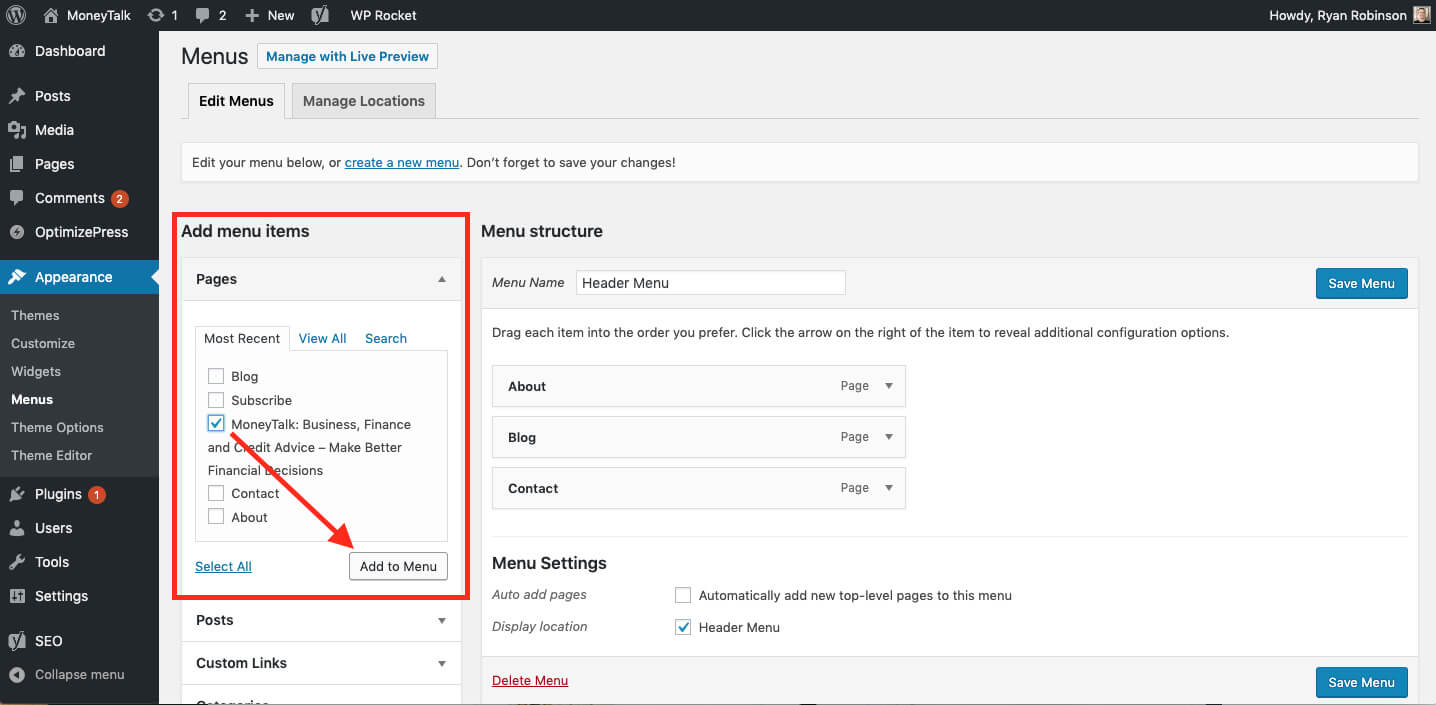
Task: Open the Yoast SEO icon in admin bar
Action: click(320, 15)
